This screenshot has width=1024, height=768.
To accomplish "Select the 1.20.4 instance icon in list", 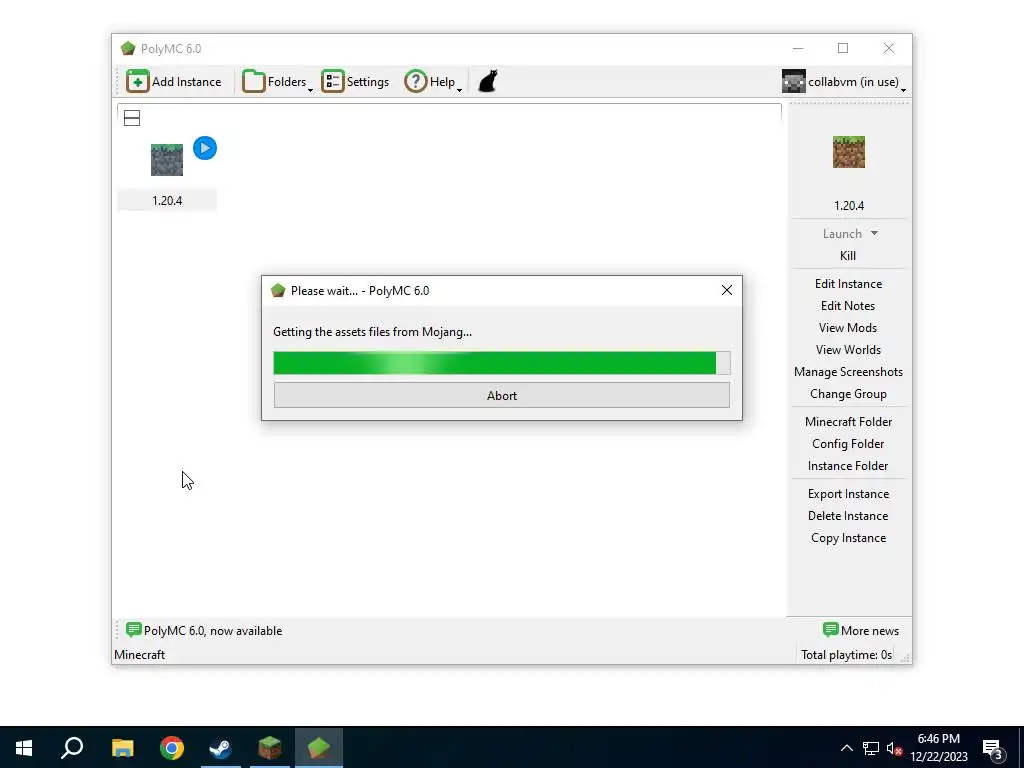I will [x=167, y=160].
